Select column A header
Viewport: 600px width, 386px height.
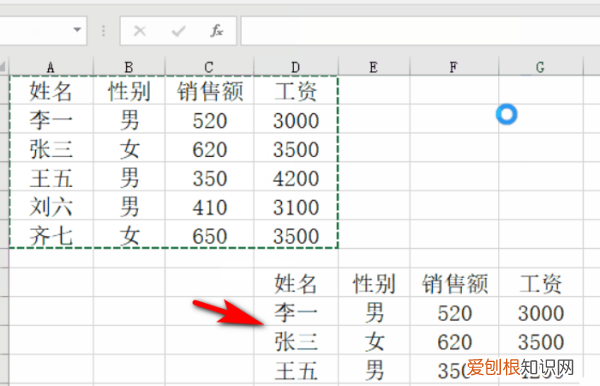click(x=51, y=67)
